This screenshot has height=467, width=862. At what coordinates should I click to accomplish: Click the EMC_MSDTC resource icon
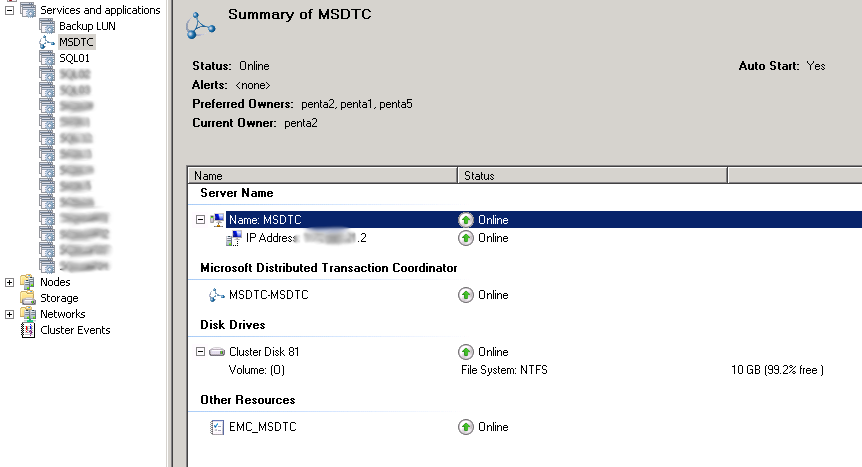pos(217,427)
